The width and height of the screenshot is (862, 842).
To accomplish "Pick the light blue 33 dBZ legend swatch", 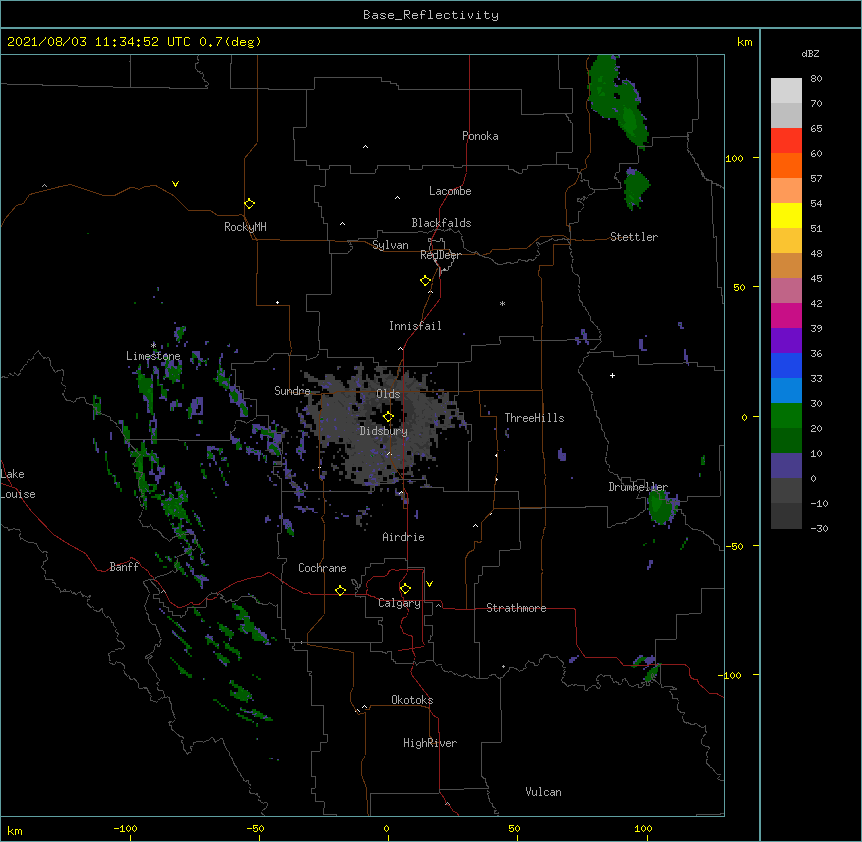I will pos(786,390).
